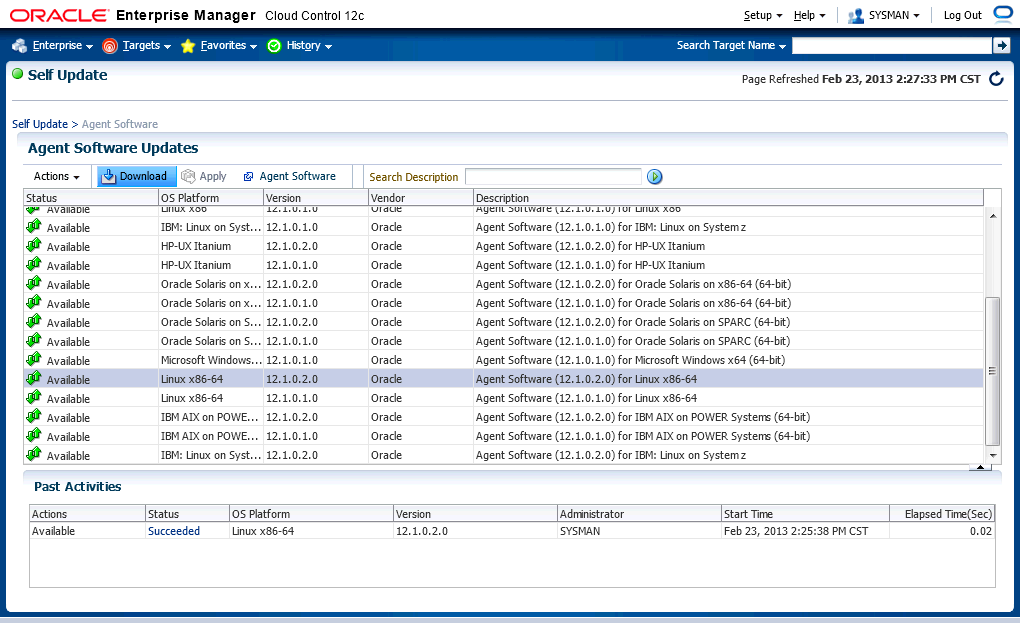Select Agent Software for Linux x86-64 12.1.0.1.0 description

[x=586, y=398]
